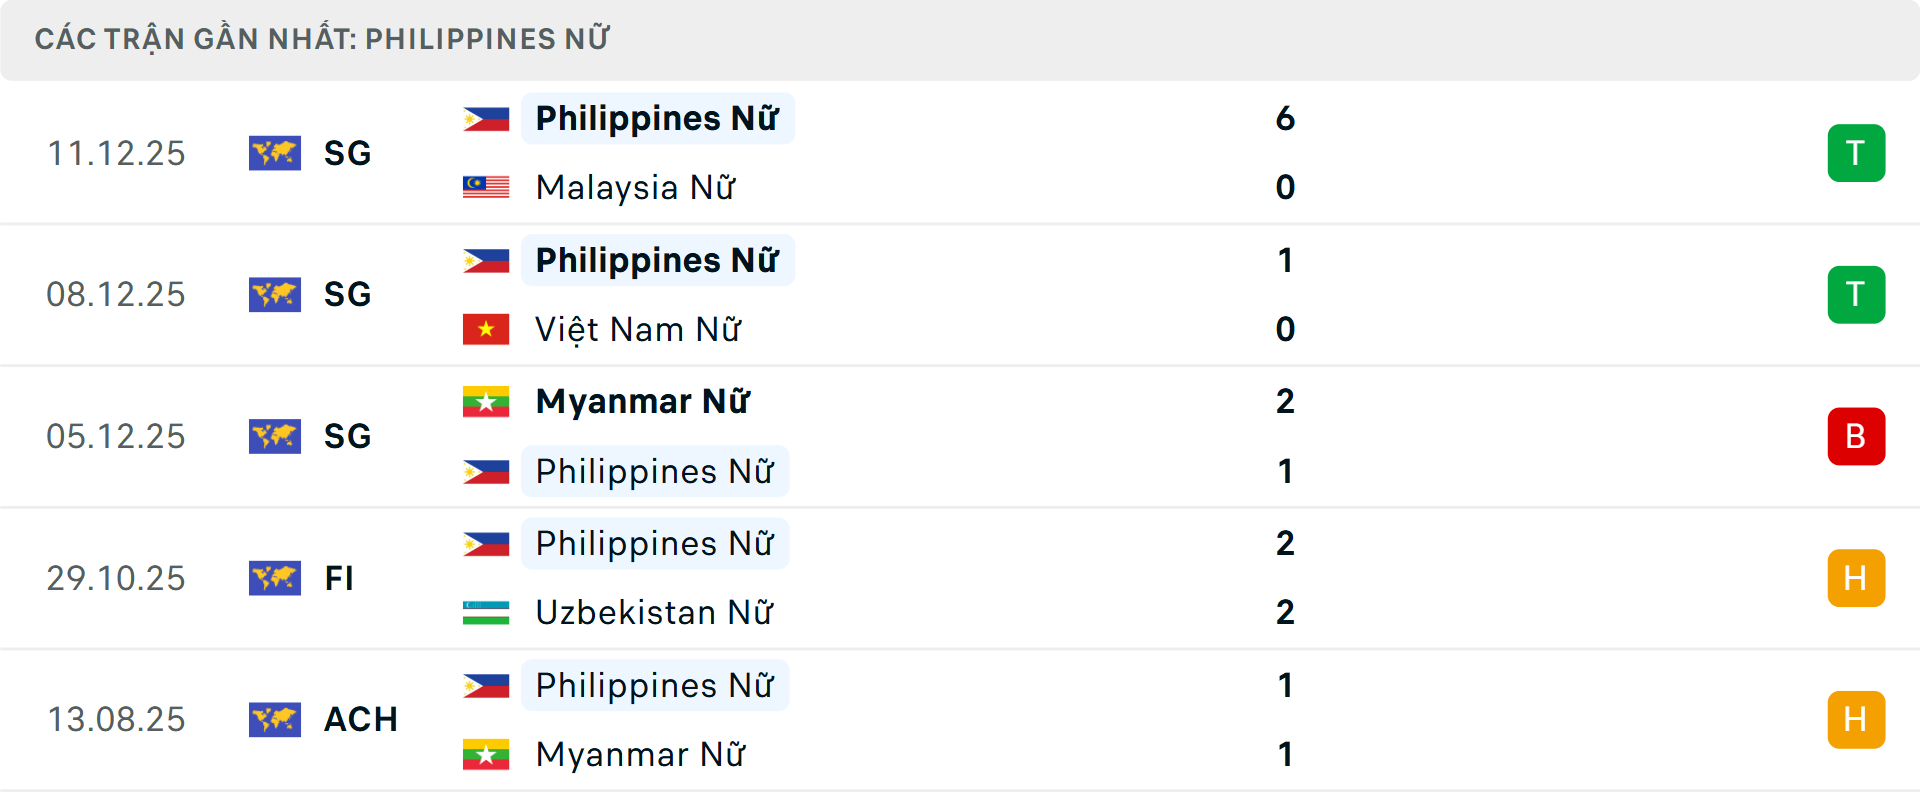The image size is (1920, 792).
Task: Open the FI competition globe icon
Action: pyautogui.click(x=275, y=578)
